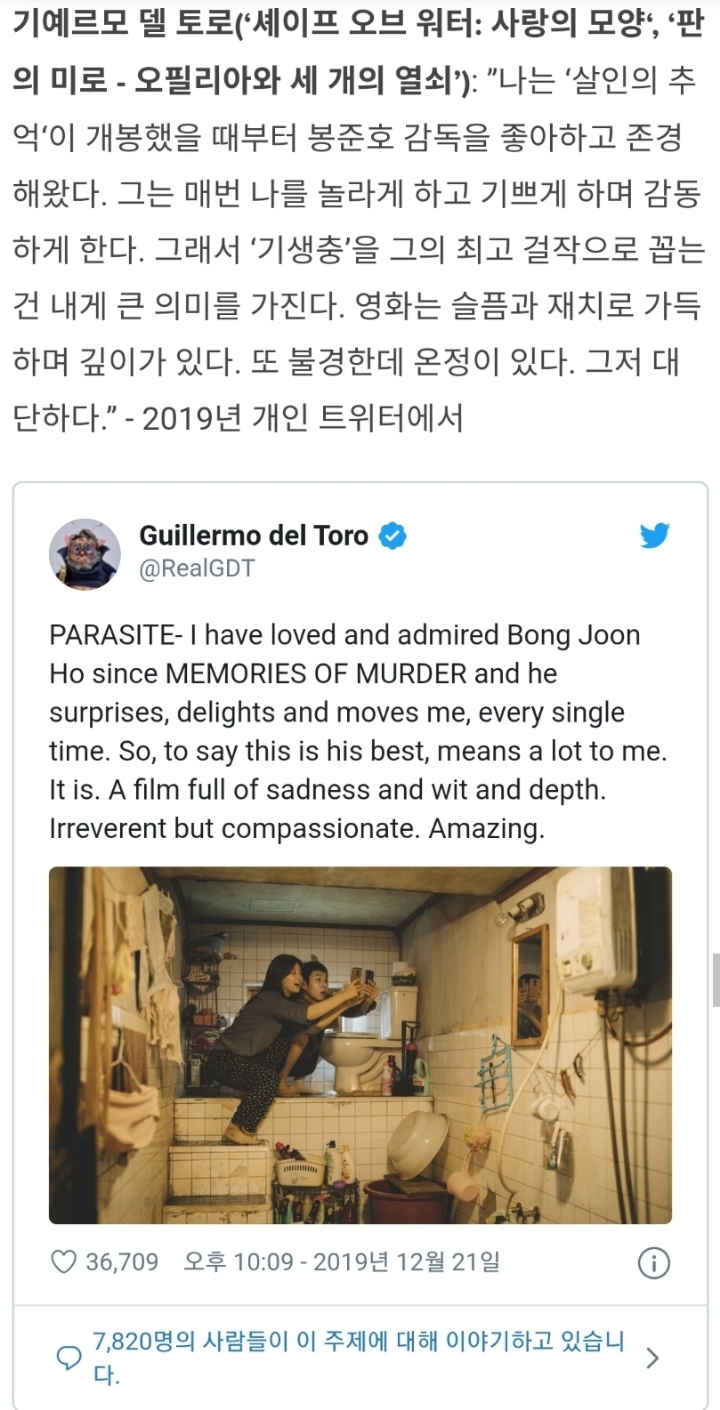This screenshot has height=1410, width=720.
Task: Expand conversation with right chevron arrow
Action: tap(653, 1358)
